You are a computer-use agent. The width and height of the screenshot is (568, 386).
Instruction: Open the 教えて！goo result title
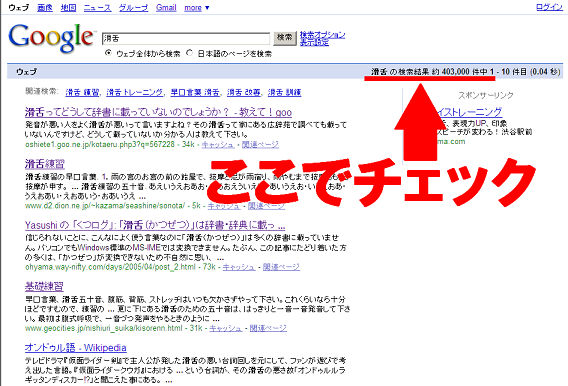click(x=158, y=112)
